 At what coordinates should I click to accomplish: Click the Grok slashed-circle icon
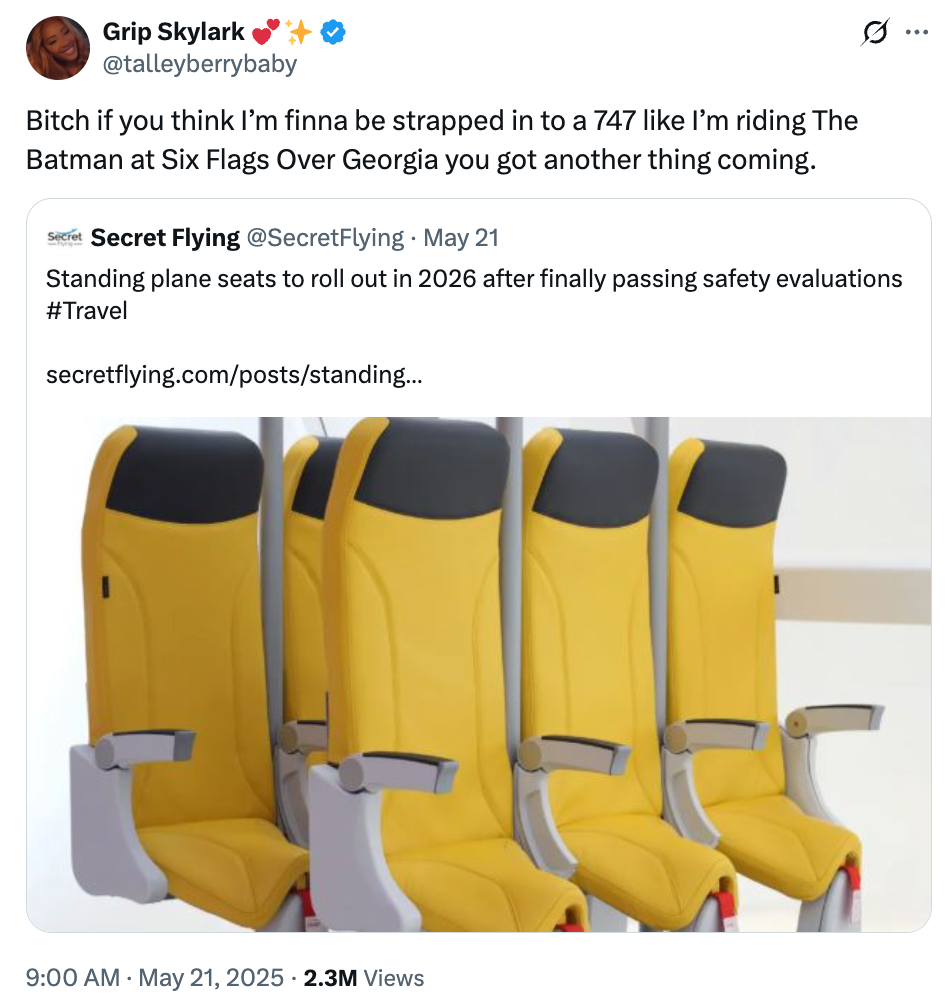872,34
